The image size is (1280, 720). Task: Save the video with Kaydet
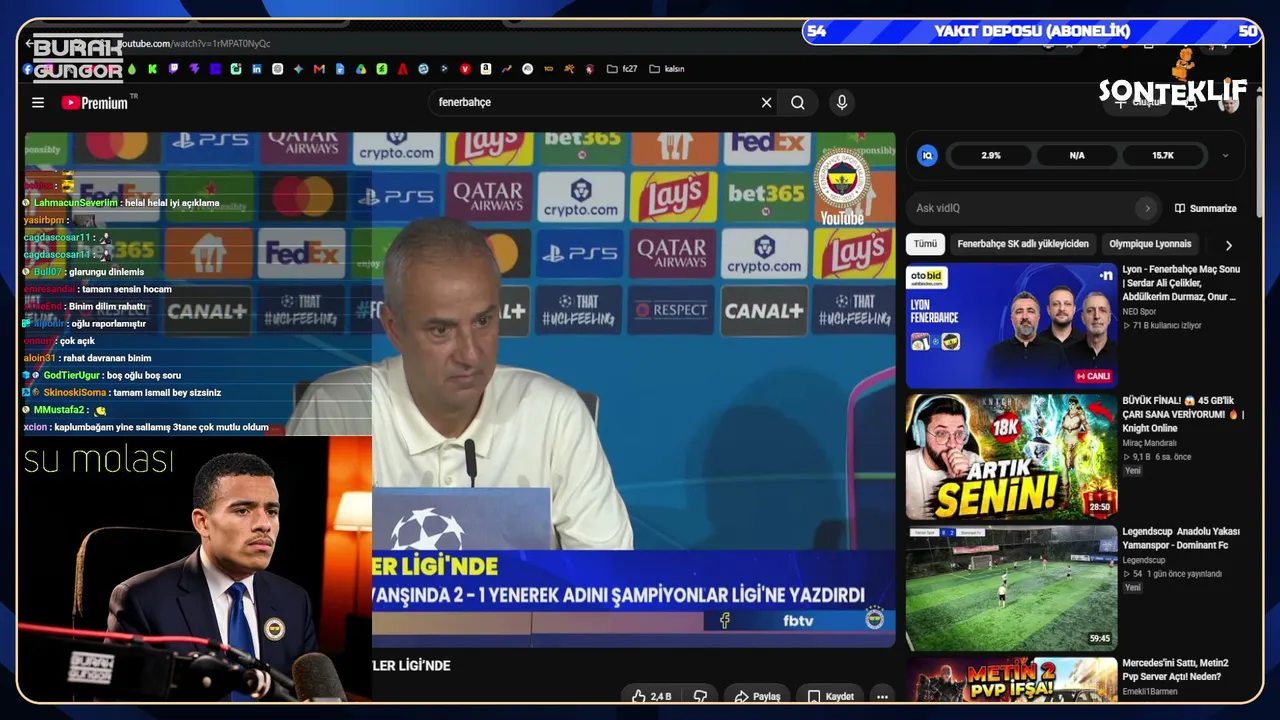click(x=831, y=696)
